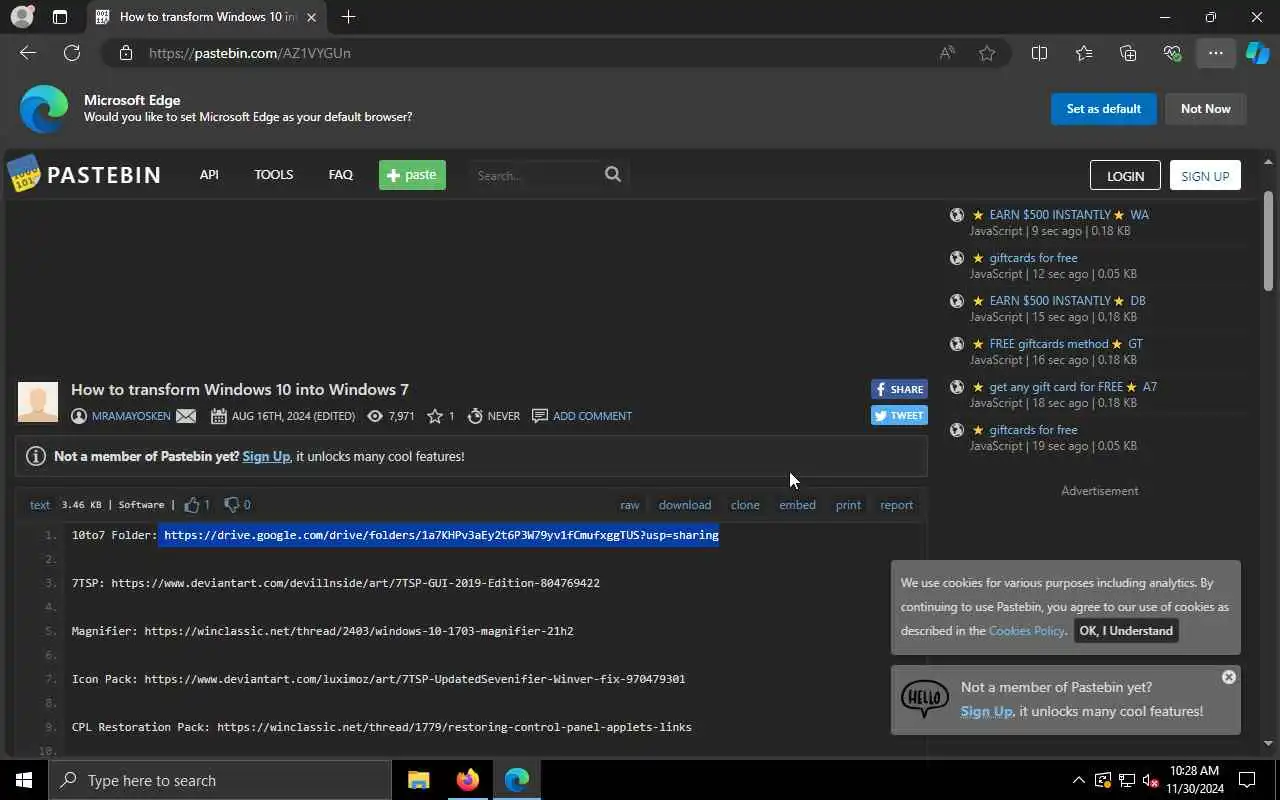Screen dimensions: 1280x800
Task: Report this paste
Action: 896,505
